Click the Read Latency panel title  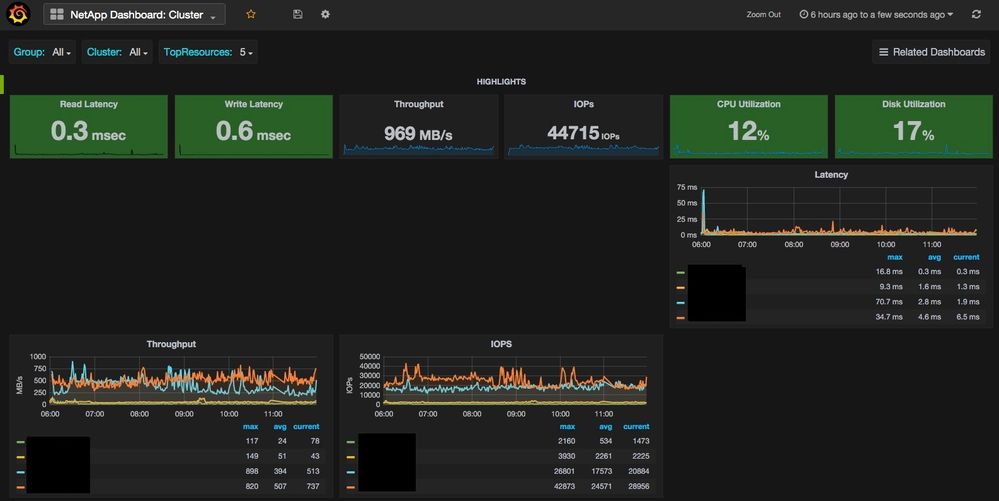coord(88,104)
